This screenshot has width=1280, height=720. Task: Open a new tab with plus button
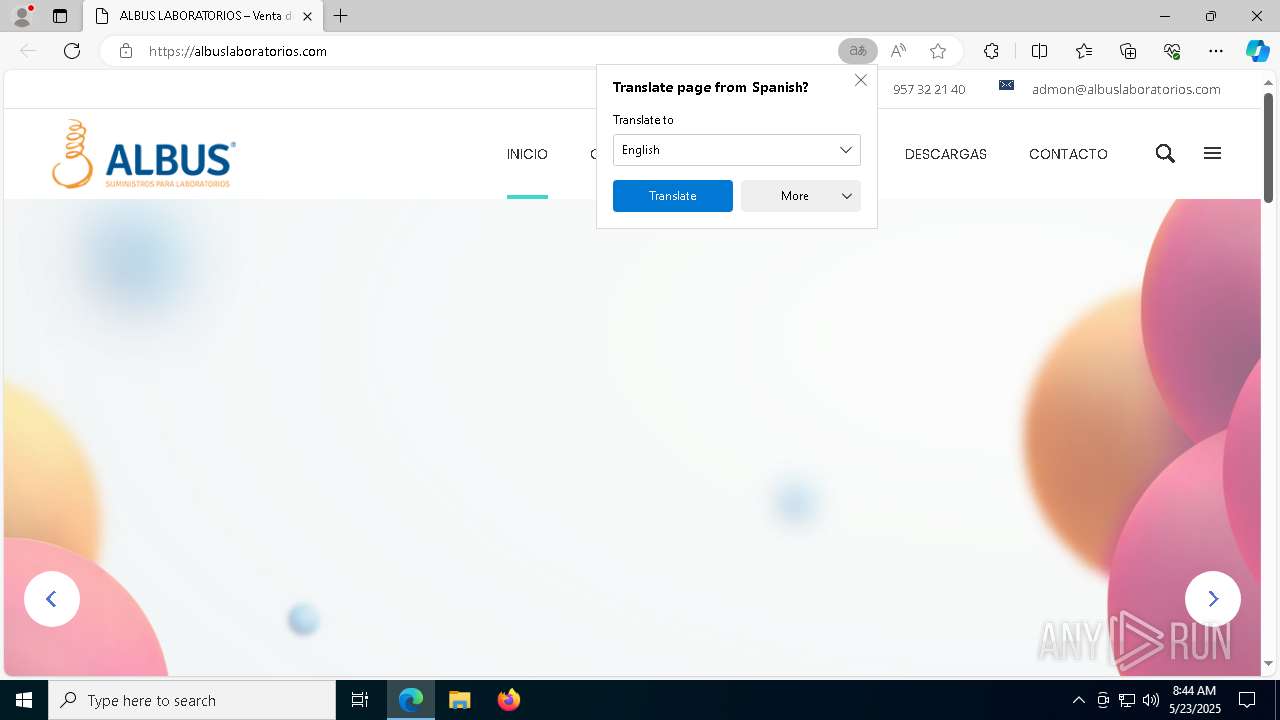pos(341,16)
